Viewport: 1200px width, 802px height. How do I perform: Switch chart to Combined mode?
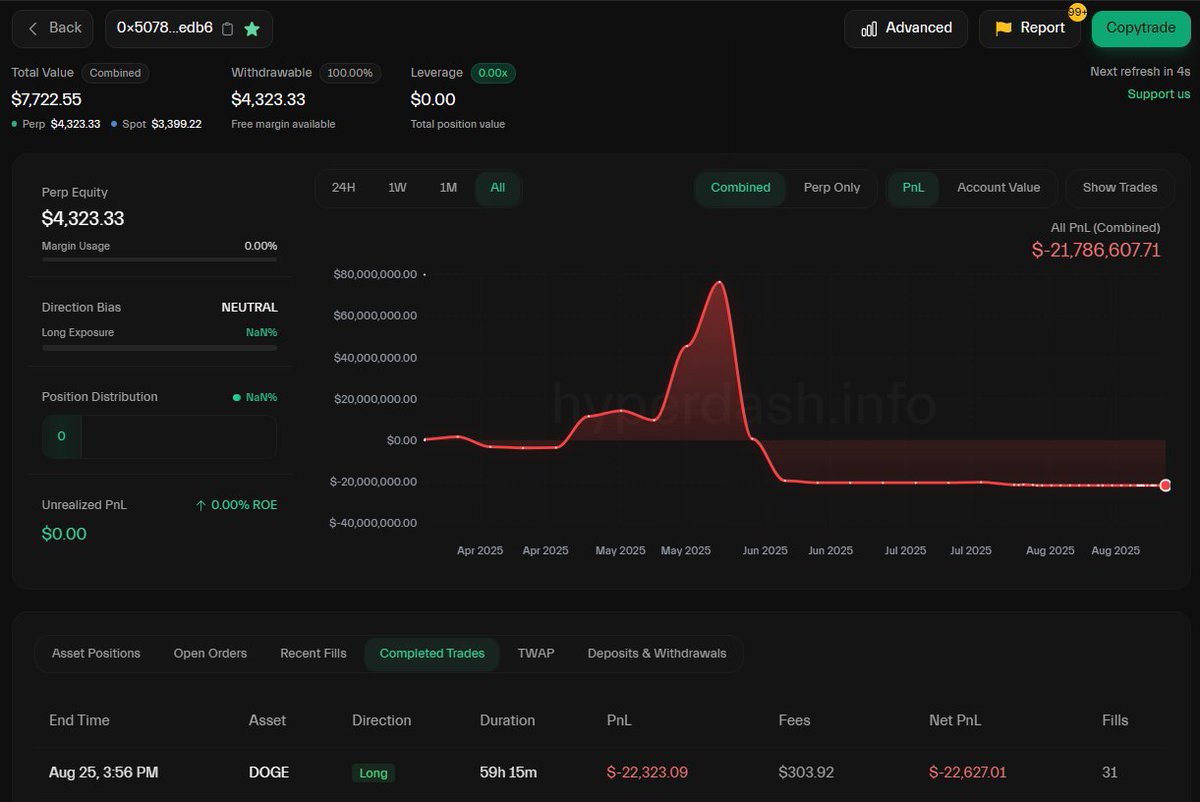click(x=741, y=188)
